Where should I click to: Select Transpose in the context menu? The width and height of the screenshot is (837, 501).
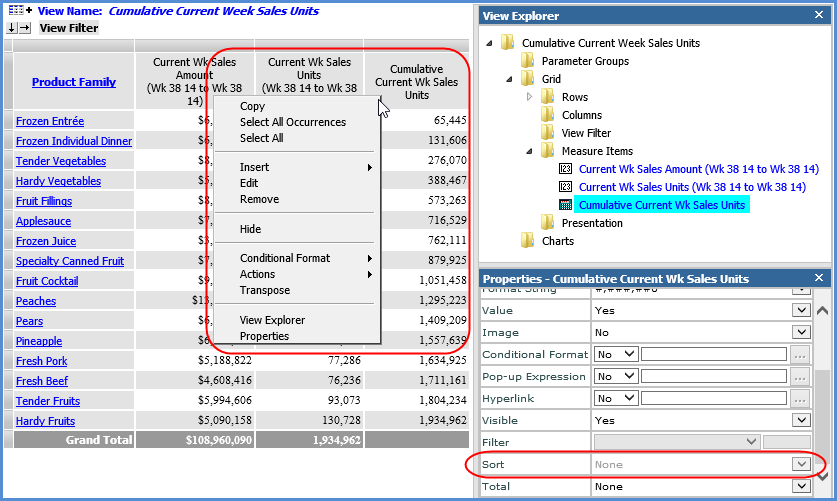tap(264, 290)
